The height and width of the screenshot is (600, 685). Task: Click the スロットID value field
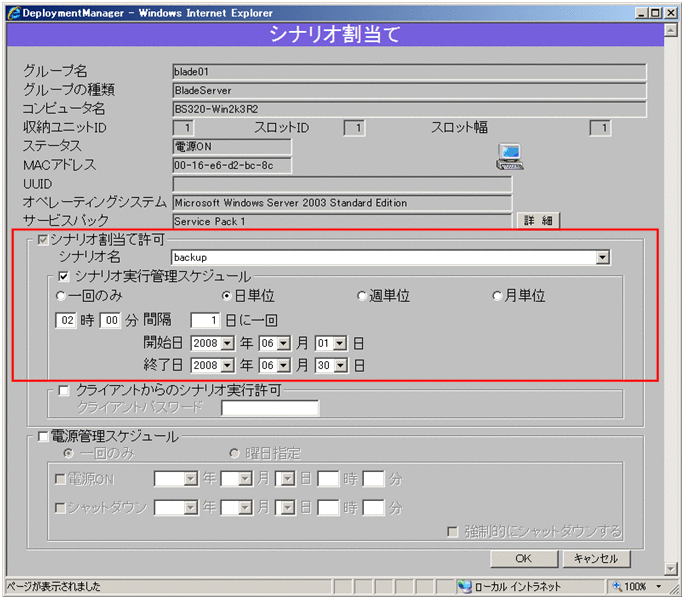tap(354, 128)
